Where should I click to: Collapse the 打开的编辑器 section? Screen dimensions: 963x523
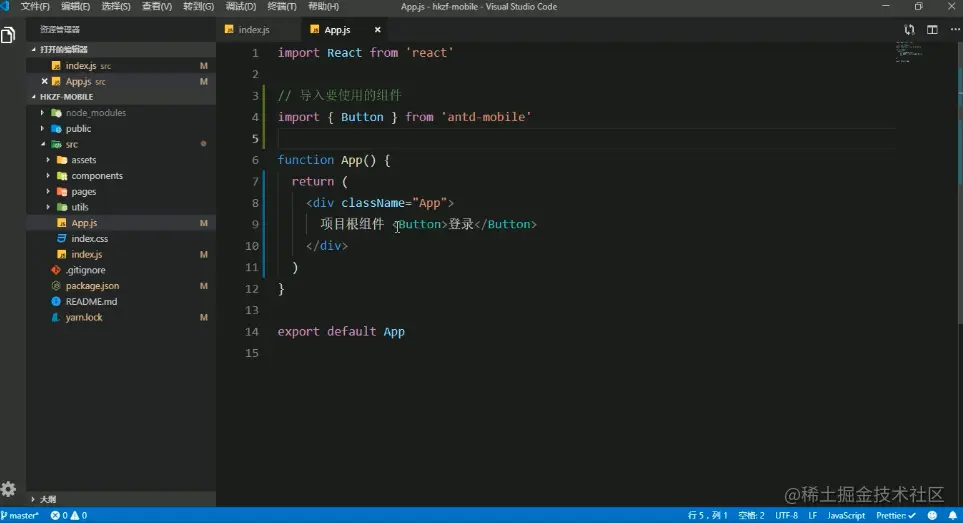121,49
